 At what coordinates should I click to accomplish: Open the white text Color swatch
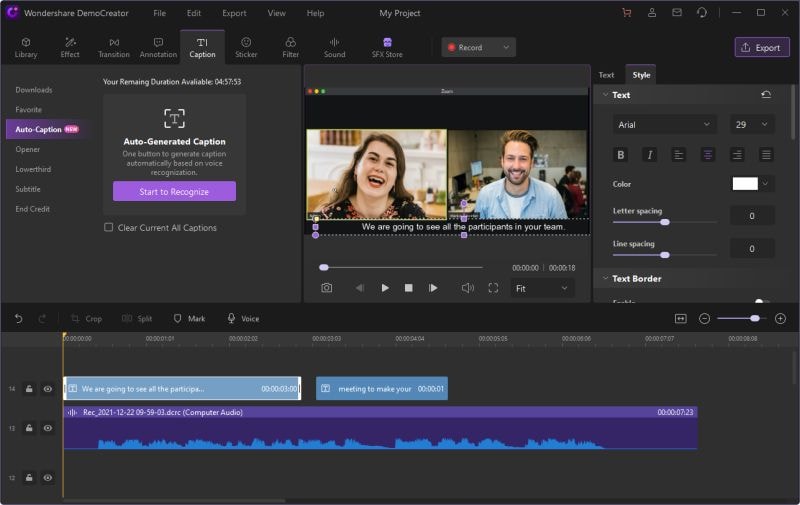coord(745,184)
